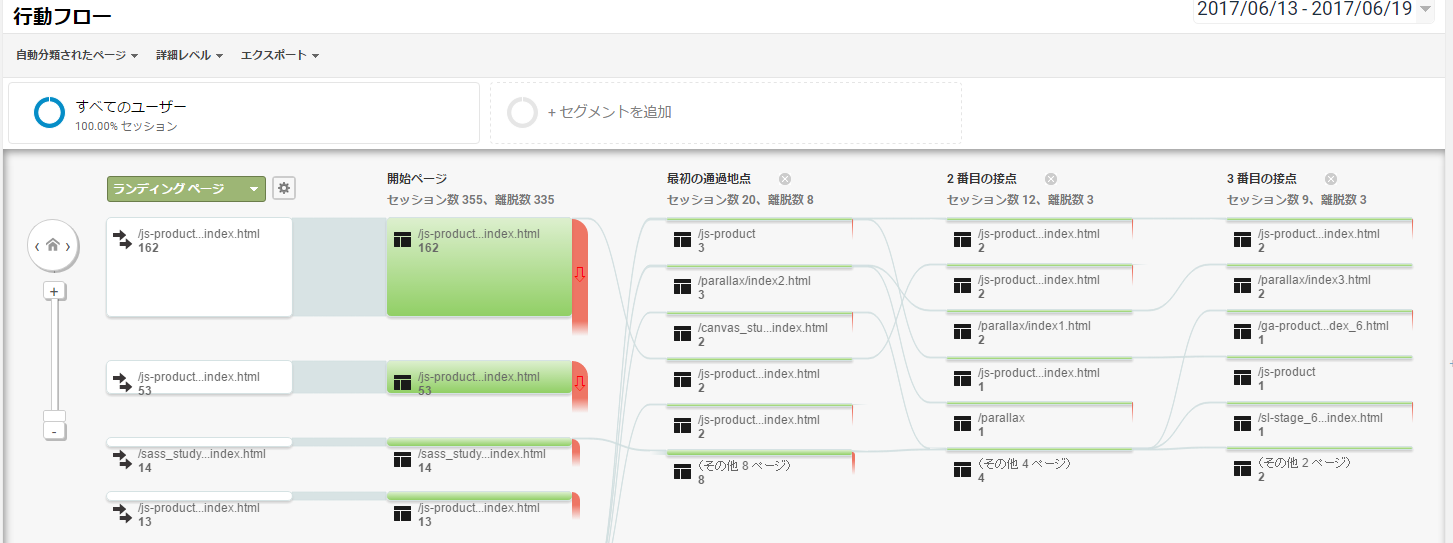This screenshot has height=543, width=1453.
Task: Remove the 2番目の接点 column
Action: 1051,179
